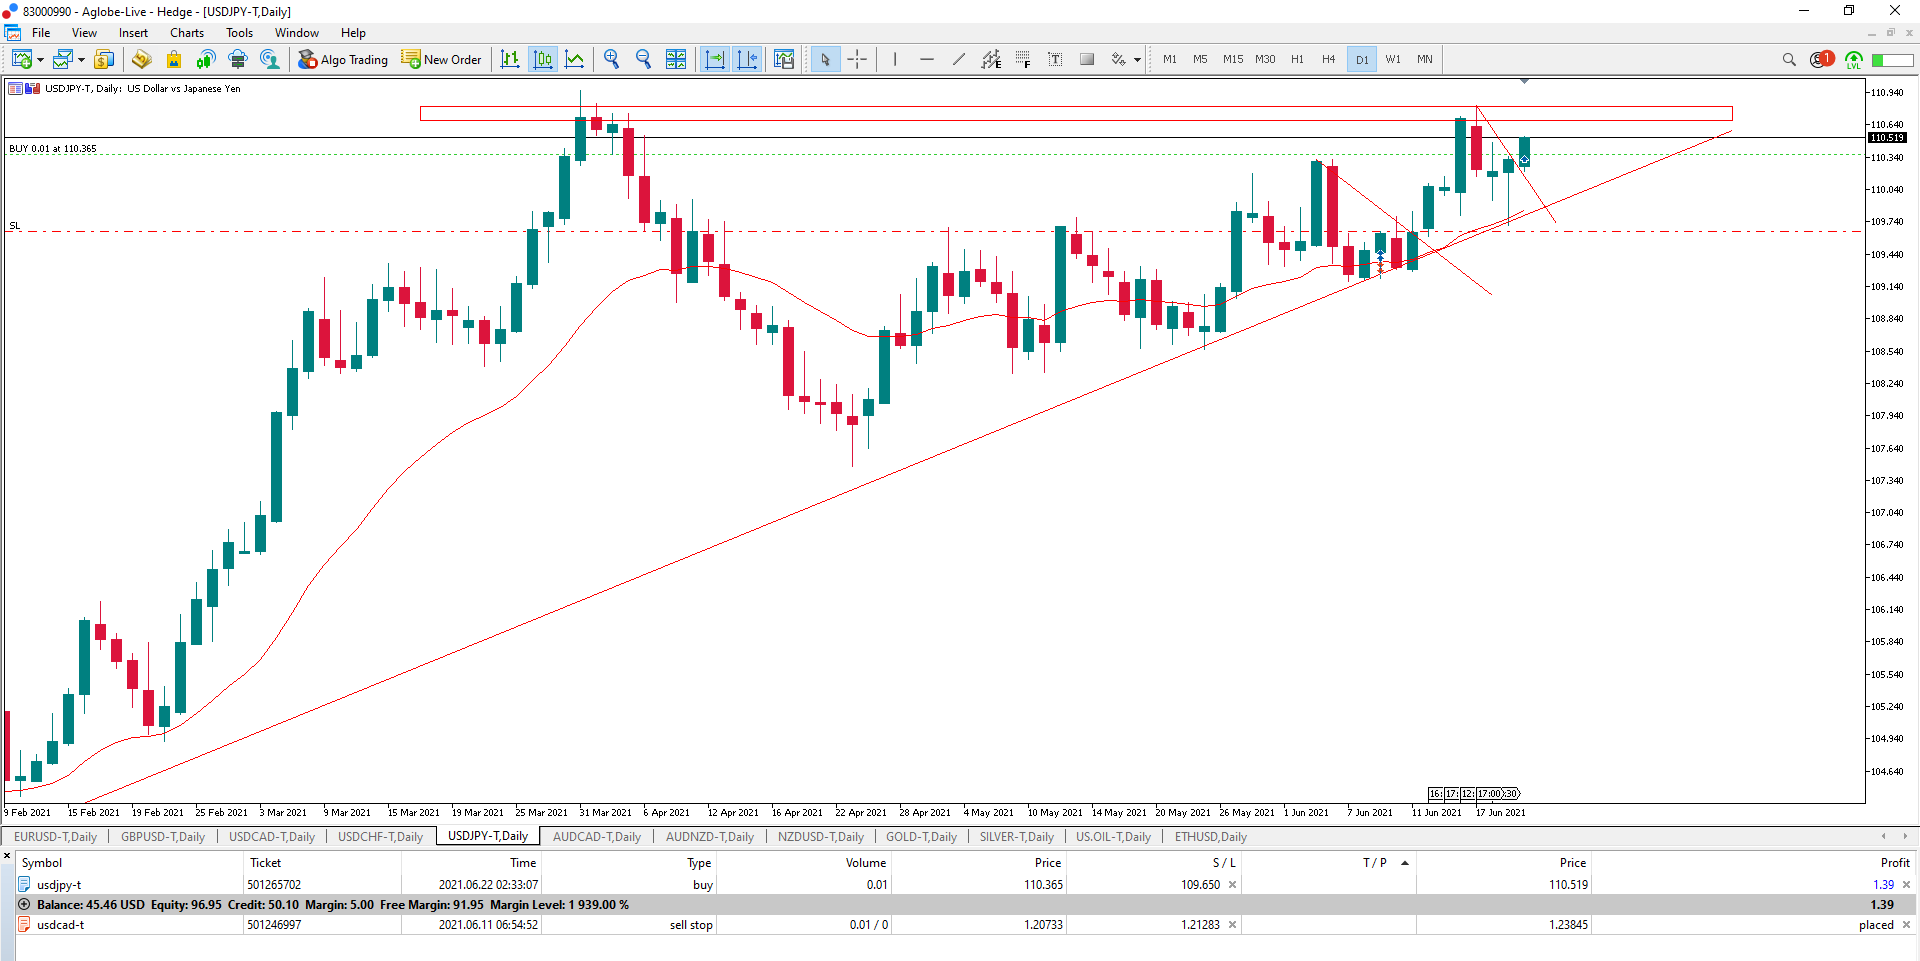Viewport: 1920px width, 961px height.
Task: Draw a horizontal line tool
Action: tap(927, 60)
